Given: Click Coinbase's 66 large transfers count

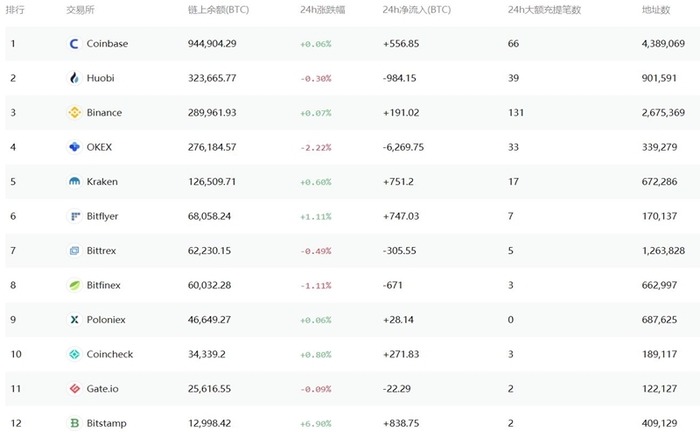Looking at the screenshot, I should (513, 44).
